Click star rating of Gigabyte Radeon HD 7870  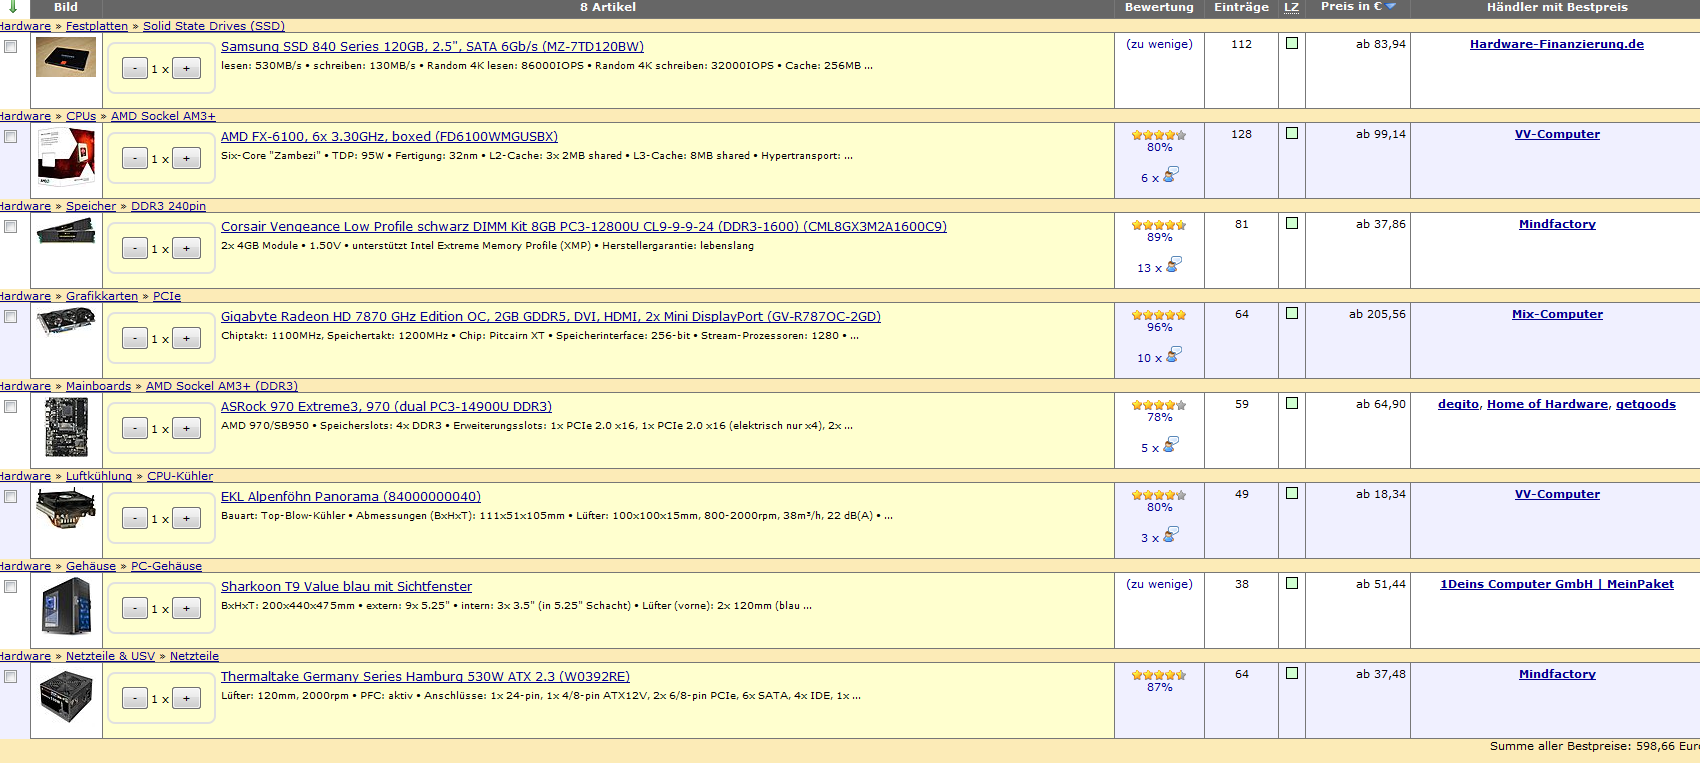[x=1159, y=315]
